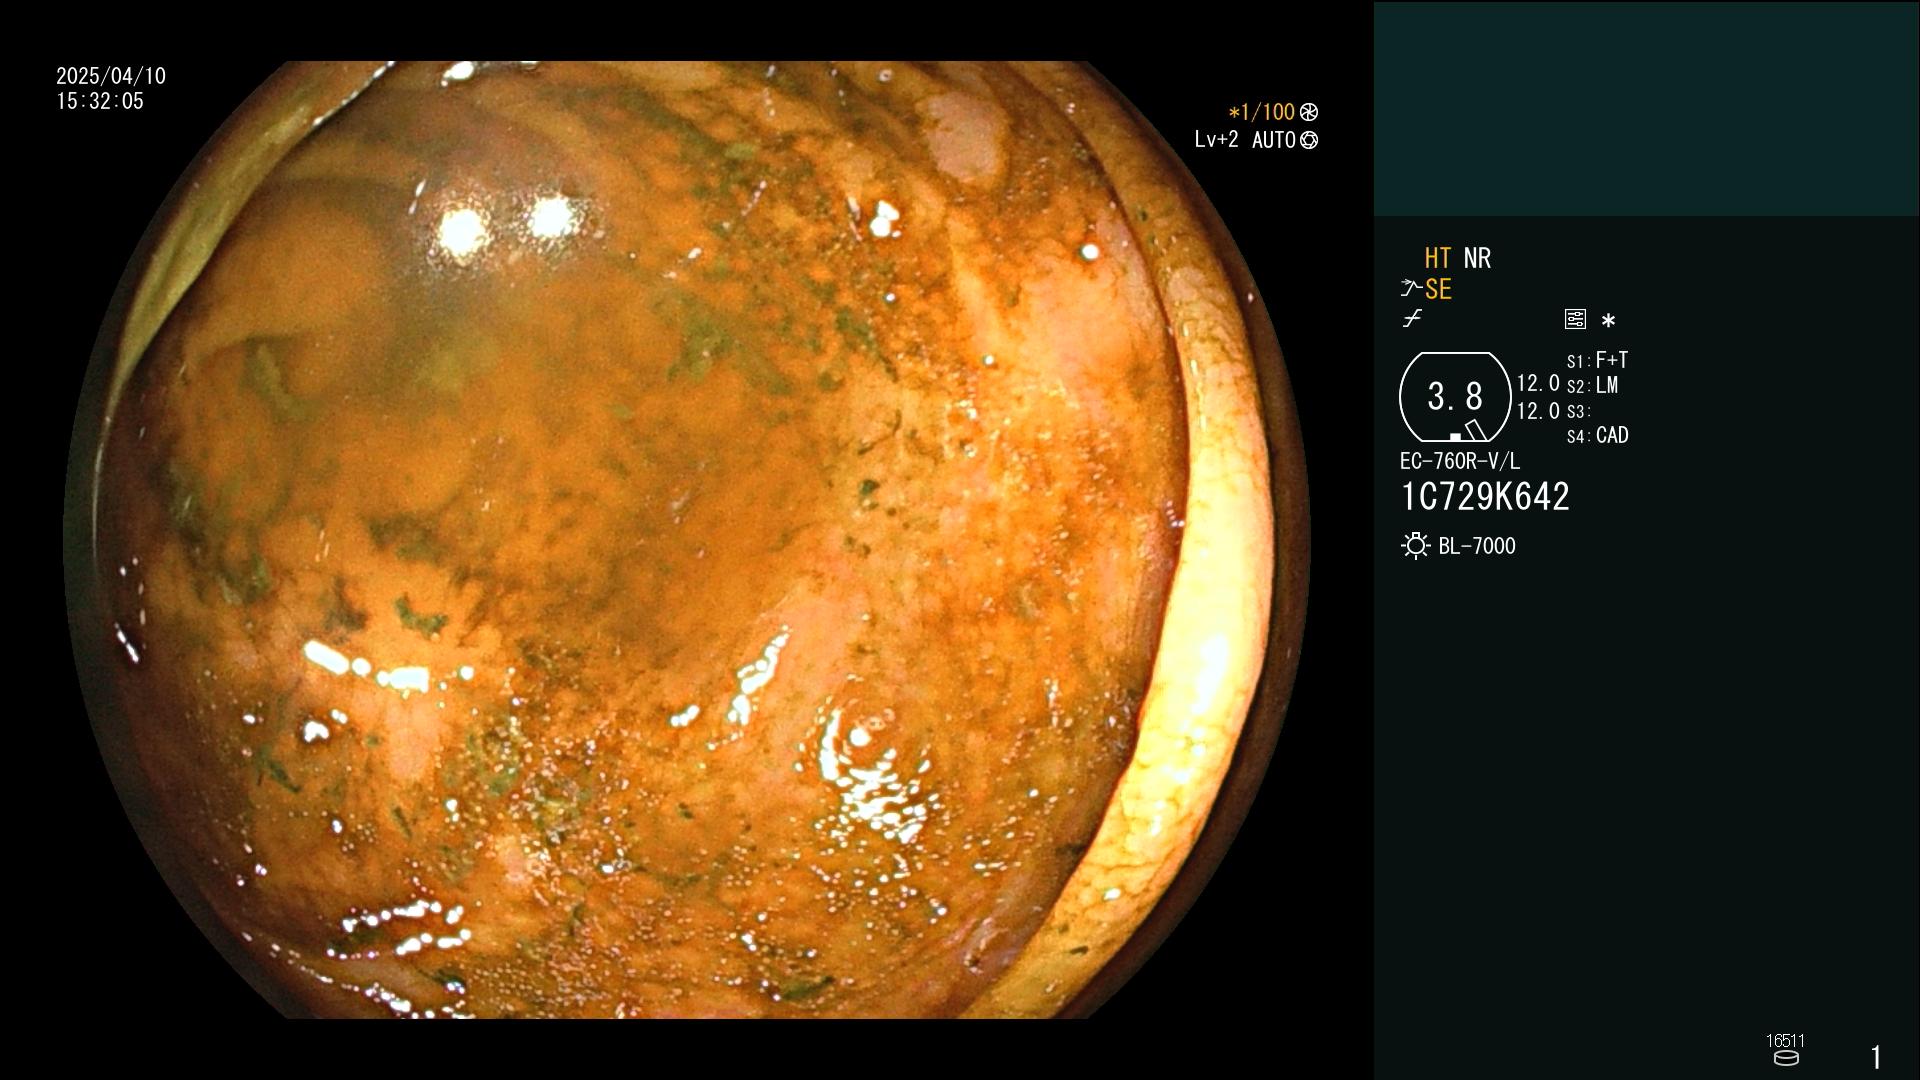The image size is (1920, 1080).
Task: Click the shutter speed icon beside 1/100
Action: 1309,113
